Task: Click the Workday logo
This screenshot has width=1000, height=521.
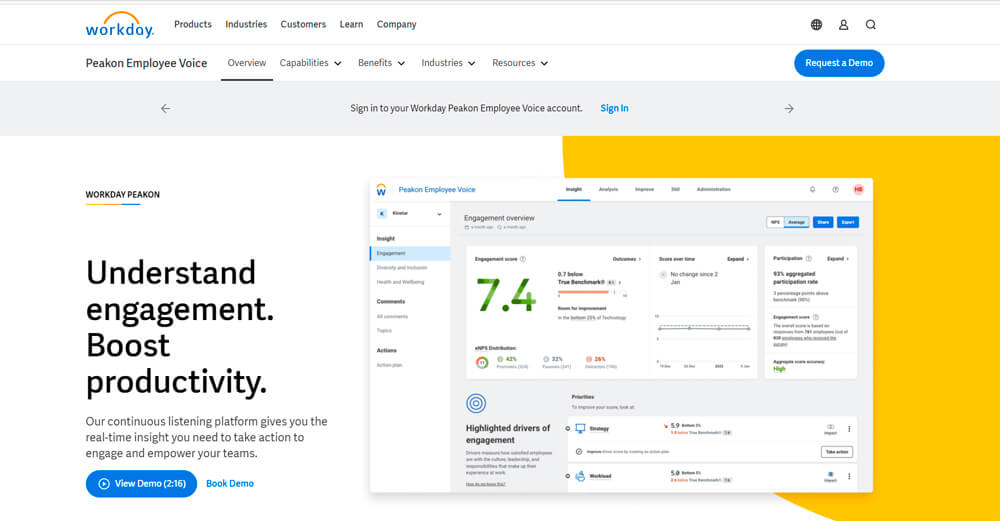Action: (x=119, y=25)
